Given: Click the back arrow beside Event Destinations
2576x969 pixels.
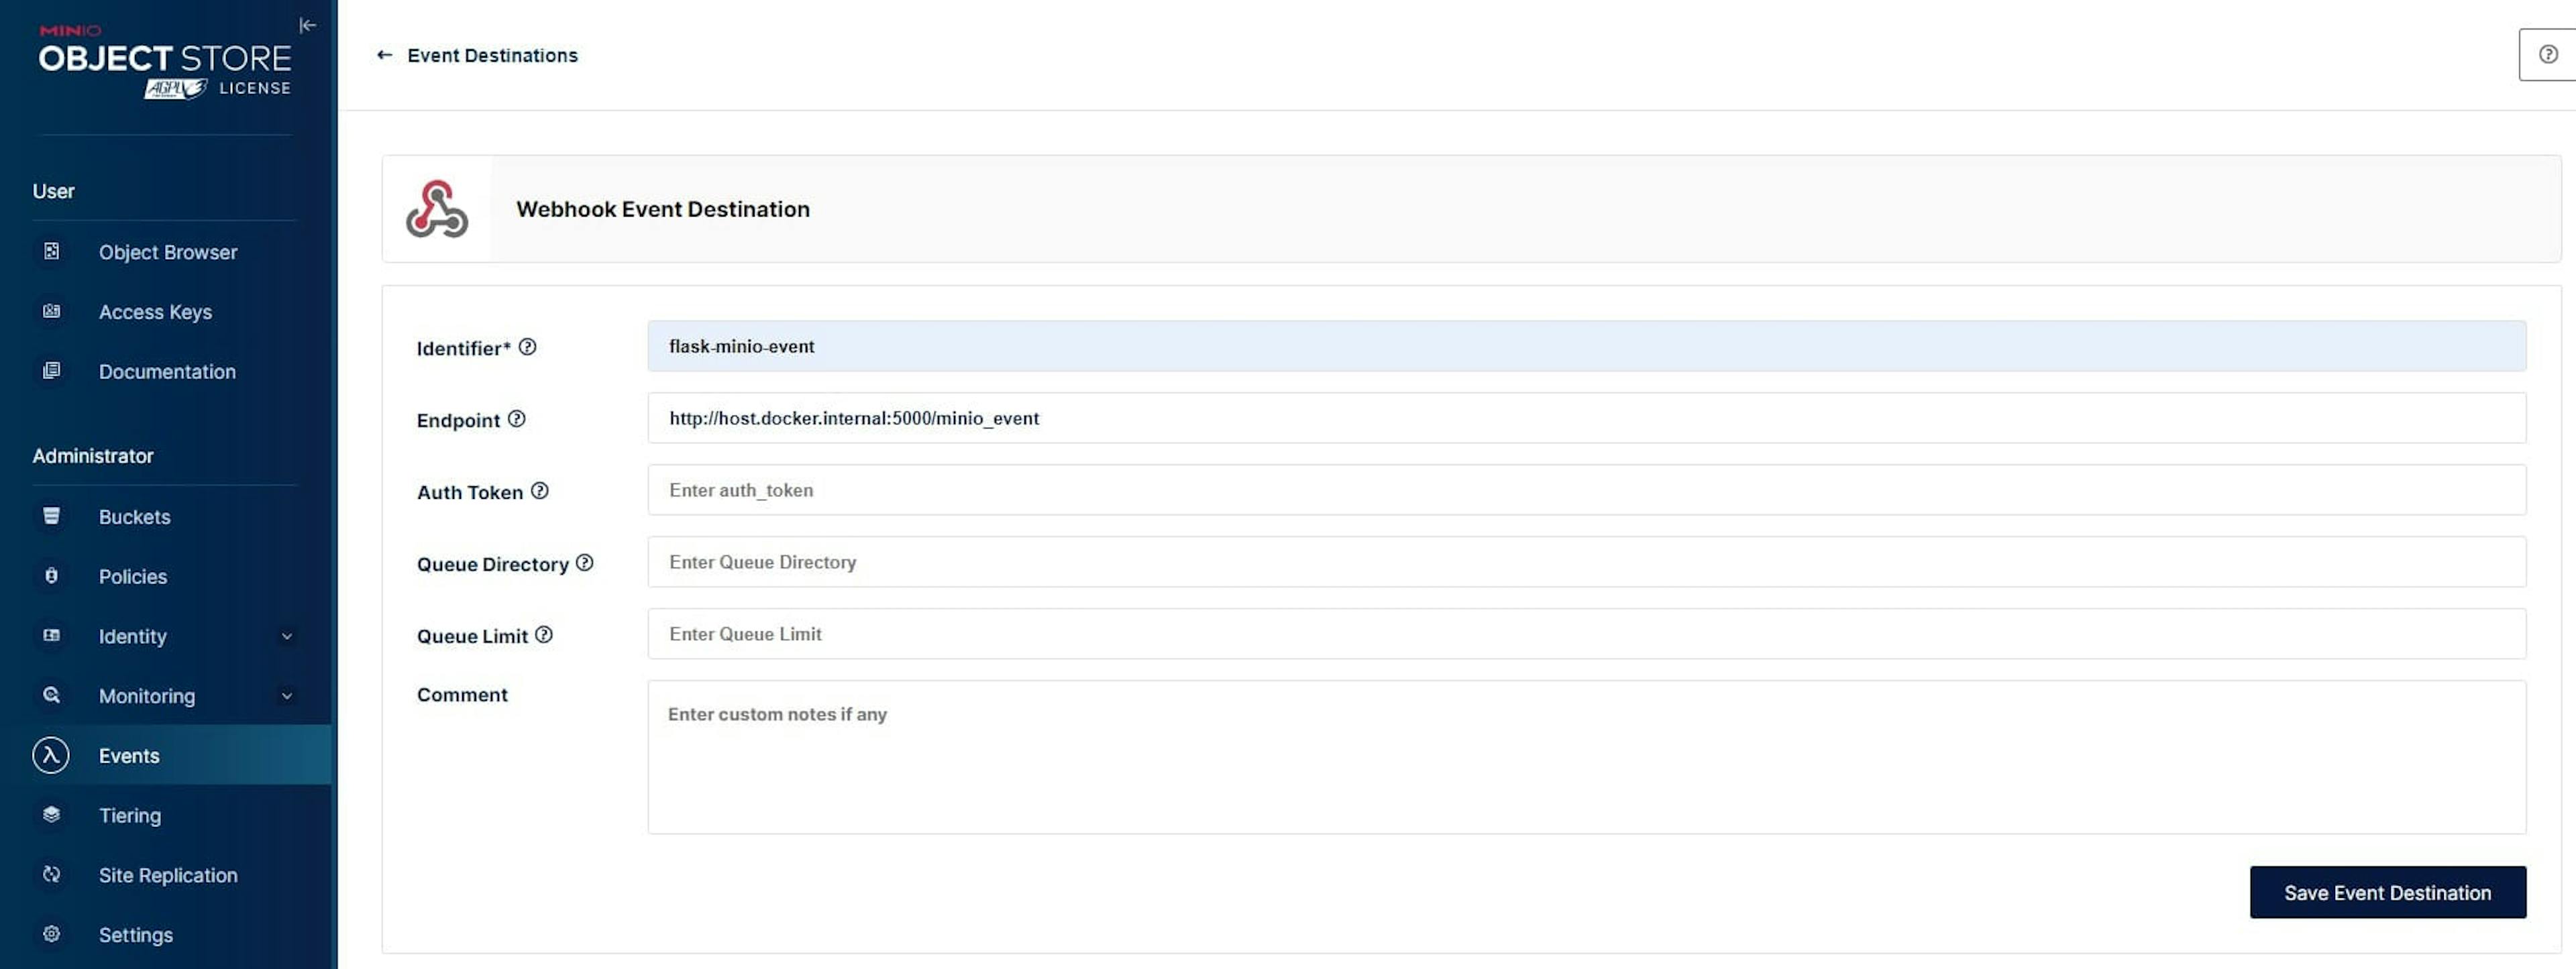Looking at the screenshot, I should pos(384,55).
